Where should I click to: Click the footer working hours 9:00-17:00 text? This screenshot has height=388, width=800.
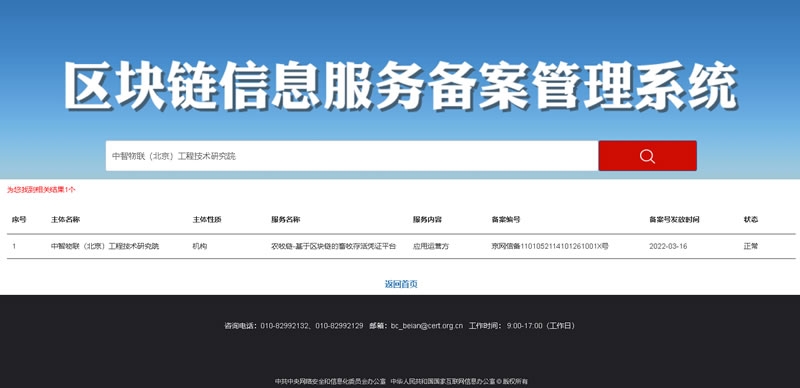[x=541, y=326]
